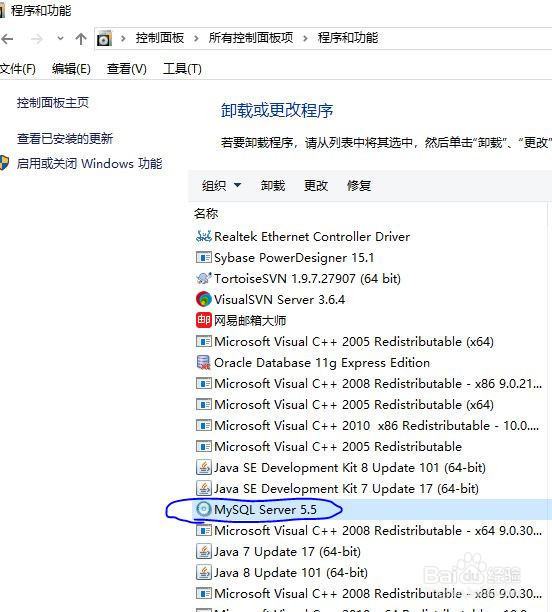
Task: Click the Sybase PowerDesigner 15.1 icon
Action: click(x=203, y=258)
